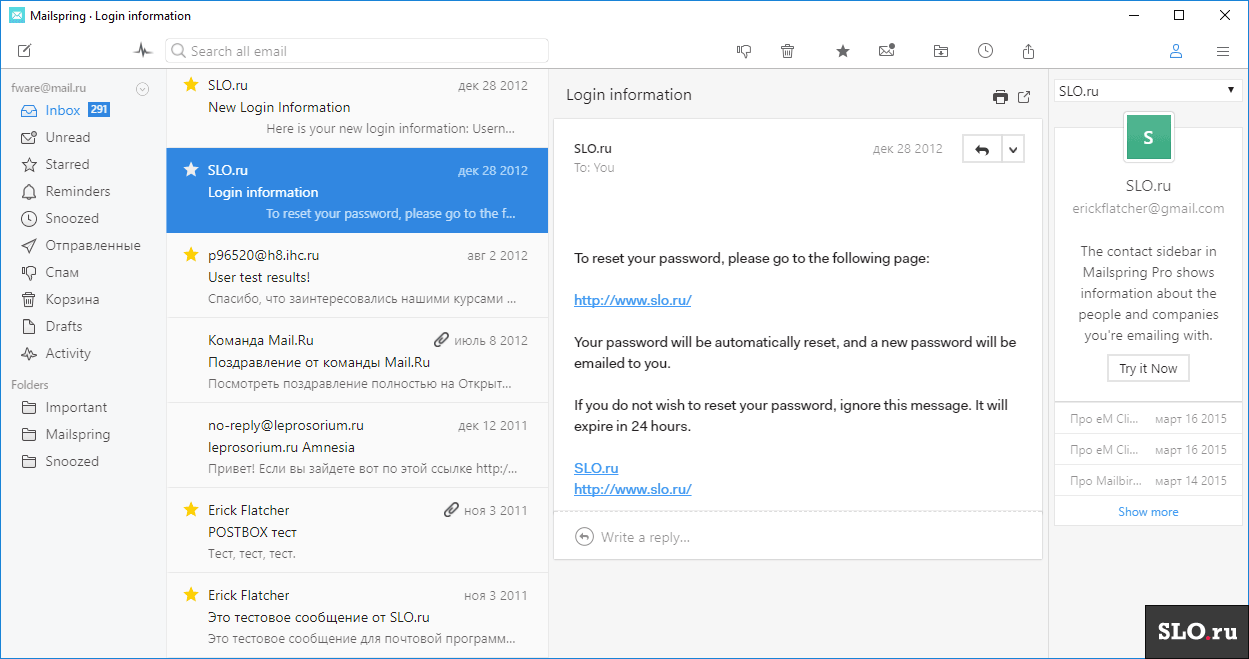Expand reply options dropdown arrow
The image size is (1249, 659).
(1013, 149)
